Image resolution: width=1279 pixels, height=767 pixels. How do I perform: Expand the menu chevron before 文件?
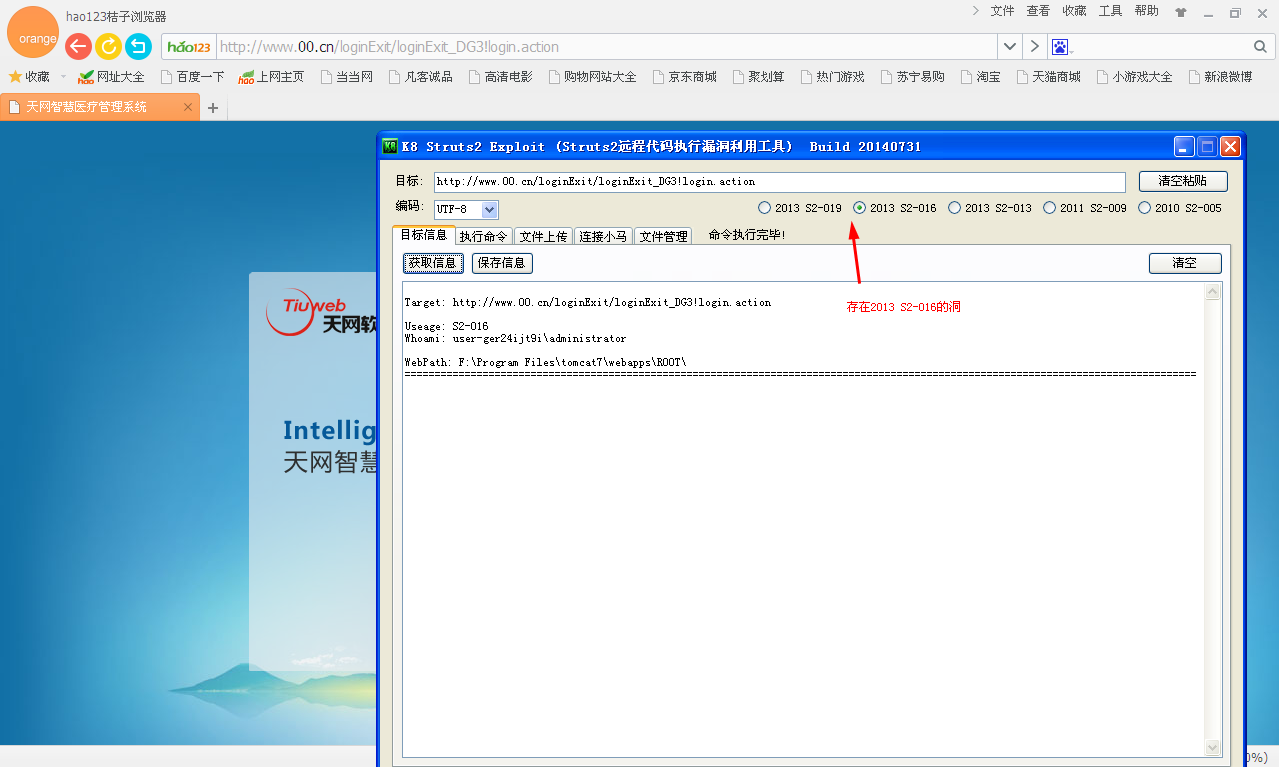pyautogui.click(x=975, y=11)
